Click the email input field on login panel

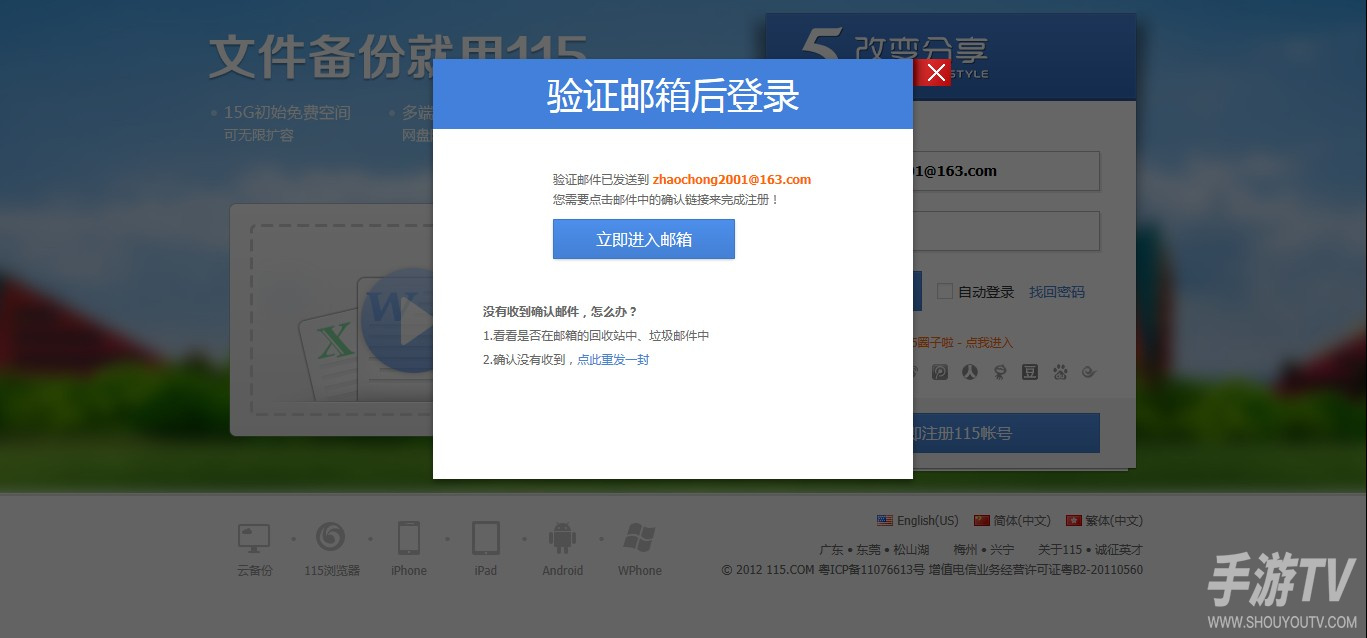(x=1006, y=171)
